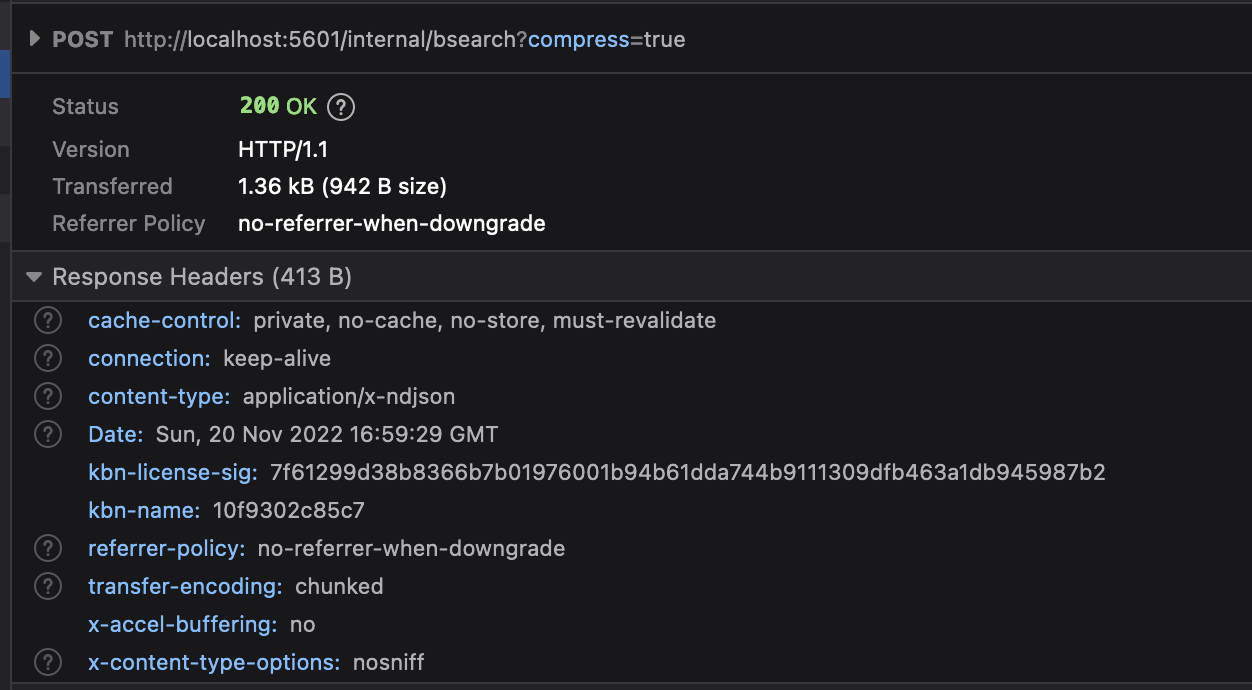Select the kbn-license-sig header value
This screenshot has height=690, width=1252.
click(688, 473)
